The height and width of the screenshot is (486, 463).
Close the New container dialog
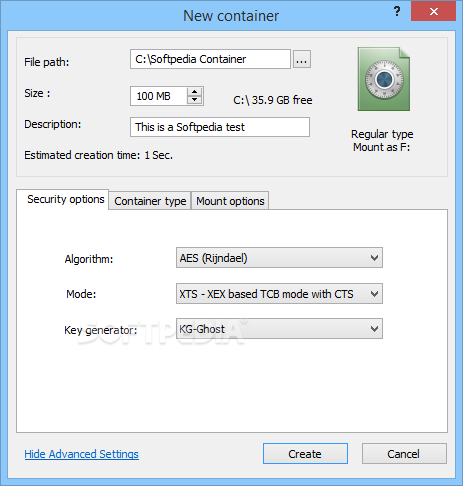[x=433, y=12]
